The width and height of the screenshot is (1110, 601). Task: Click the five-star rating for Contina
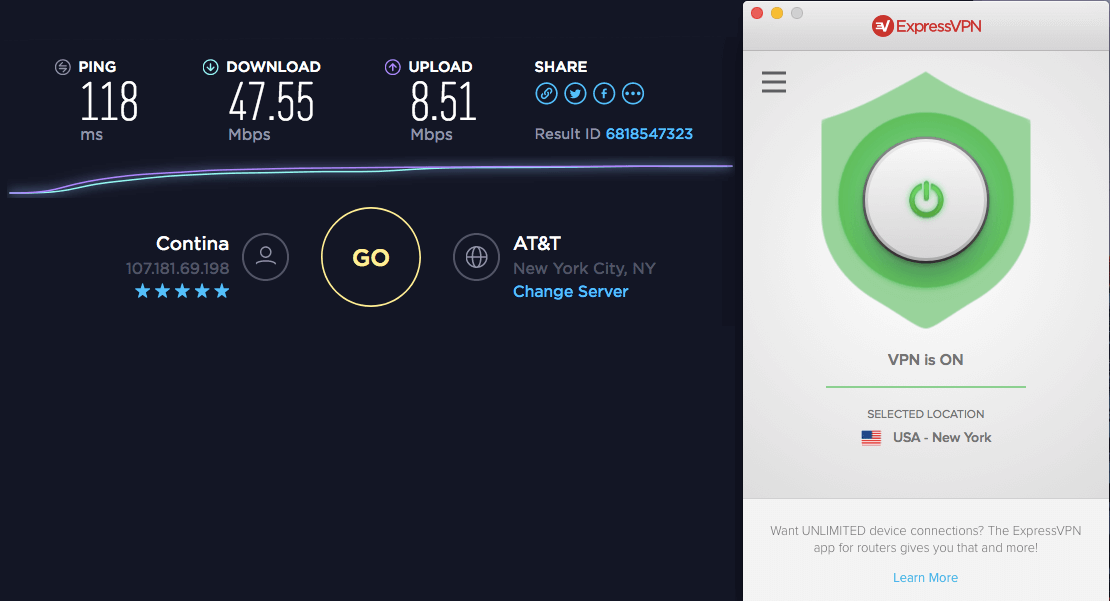(x=182, y=291)
